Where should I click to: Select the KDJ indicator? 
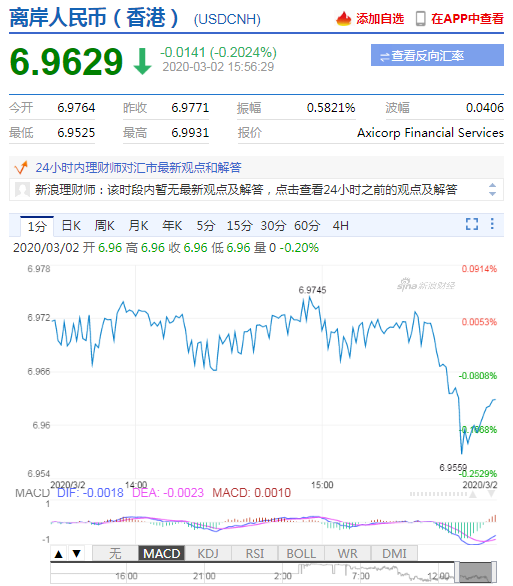click(x=208, y=553)
